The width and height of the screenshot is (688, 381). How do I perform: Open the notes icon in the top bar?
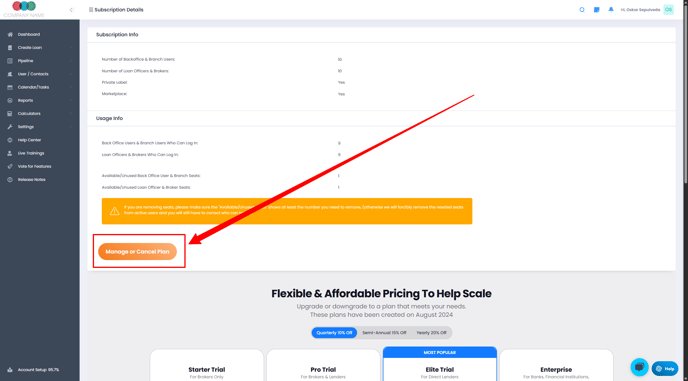597,10
